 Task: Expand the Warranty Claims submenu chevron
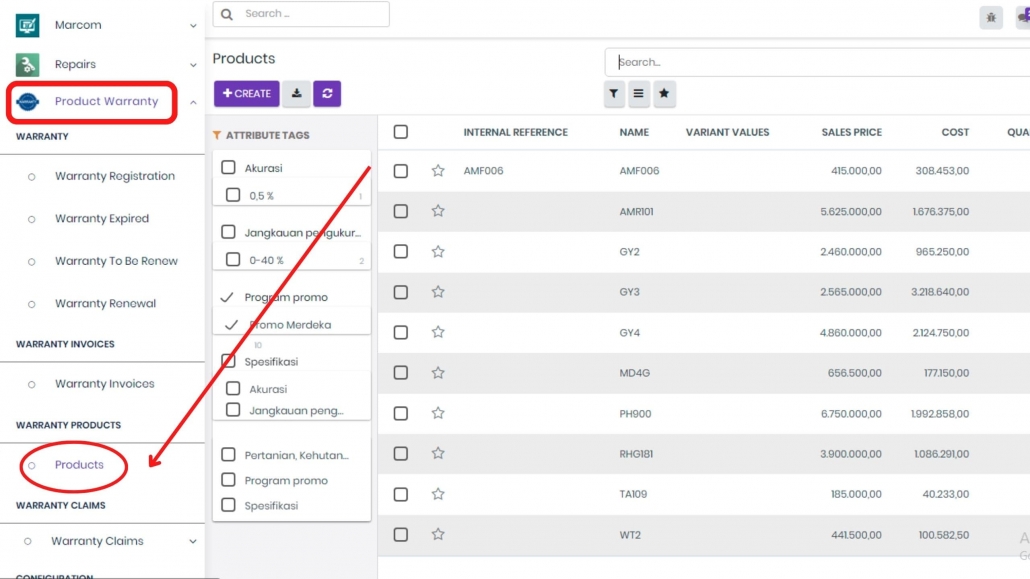[x=193, y=542]
